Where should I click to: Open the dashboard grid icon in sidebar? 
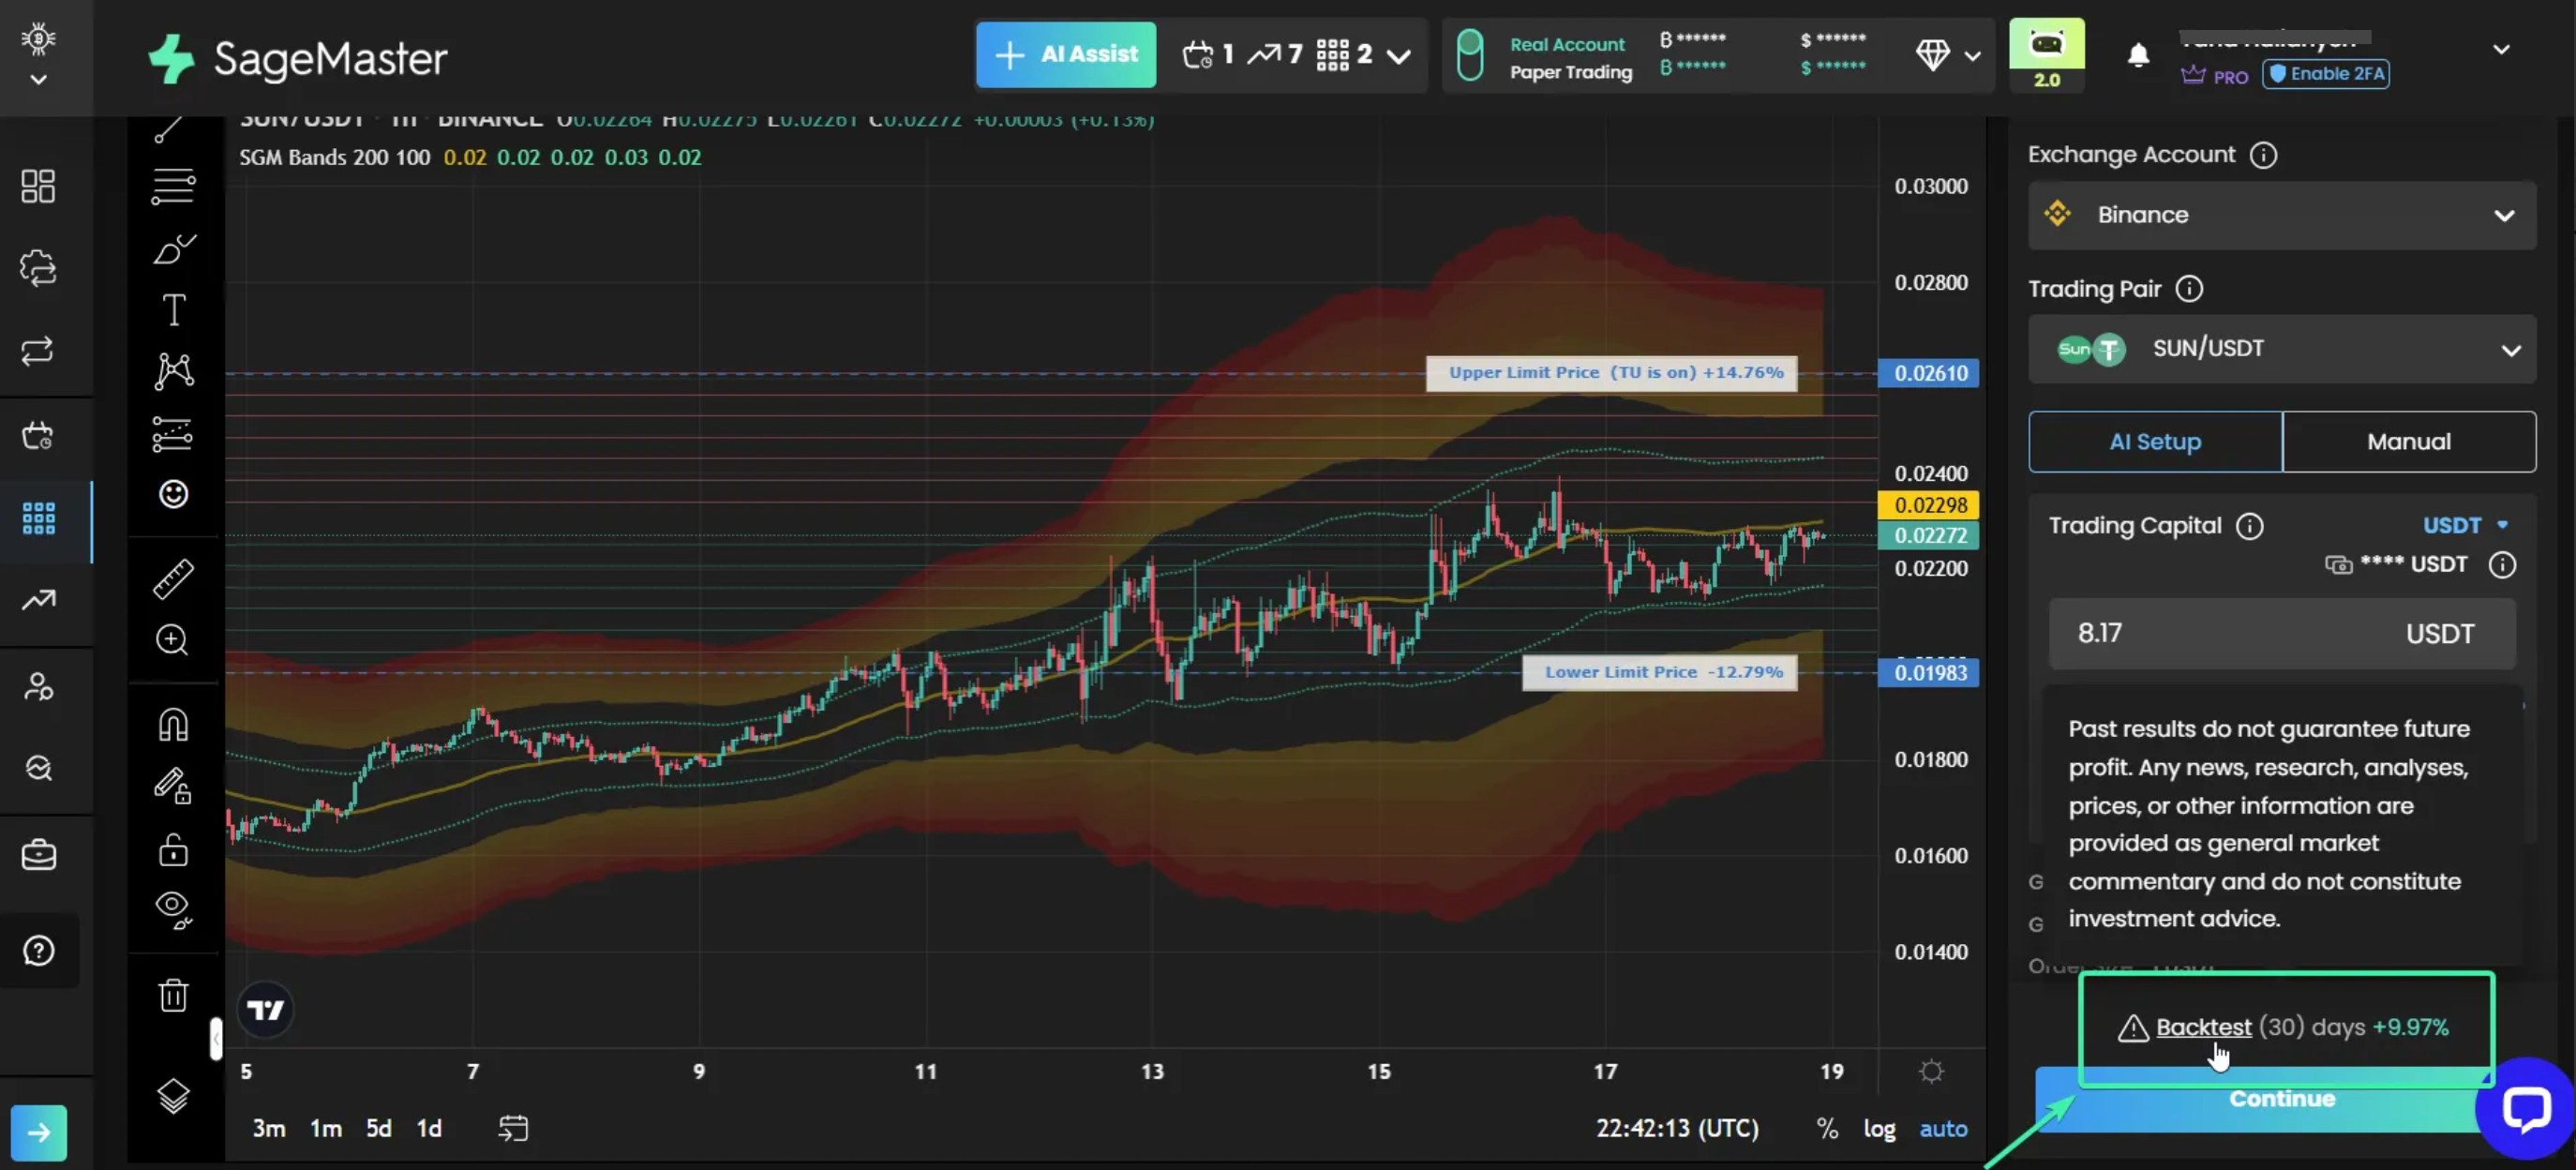point(38,186)
